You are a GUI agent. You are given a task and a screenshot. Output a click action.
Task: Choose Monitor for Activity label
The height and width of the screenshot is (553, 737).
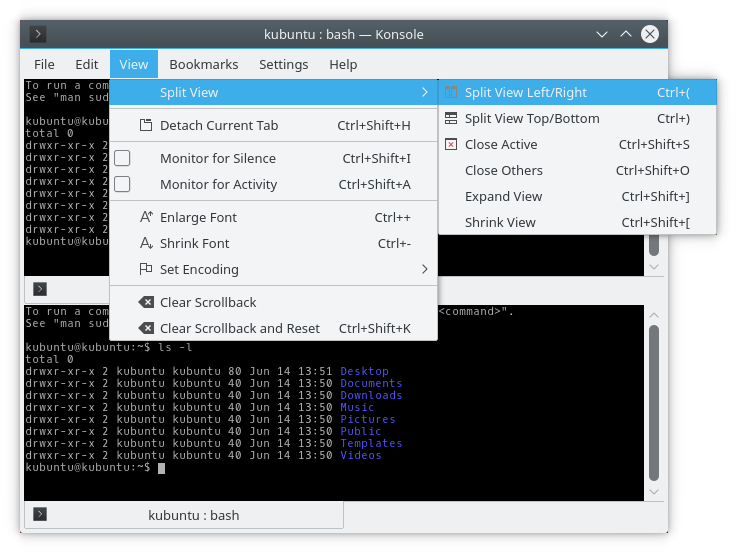[219, 184]
